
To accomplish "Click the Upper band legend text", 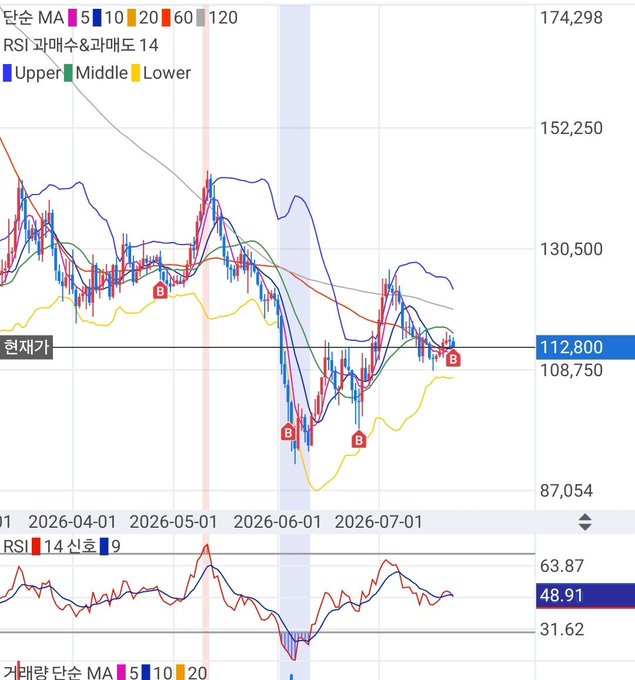I will pos(38,73).
